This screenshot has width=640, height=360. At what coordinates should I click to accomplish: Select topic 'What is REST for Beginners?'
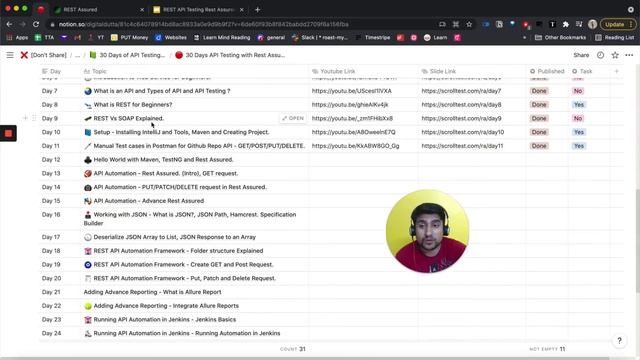click(x=133, y=105)
